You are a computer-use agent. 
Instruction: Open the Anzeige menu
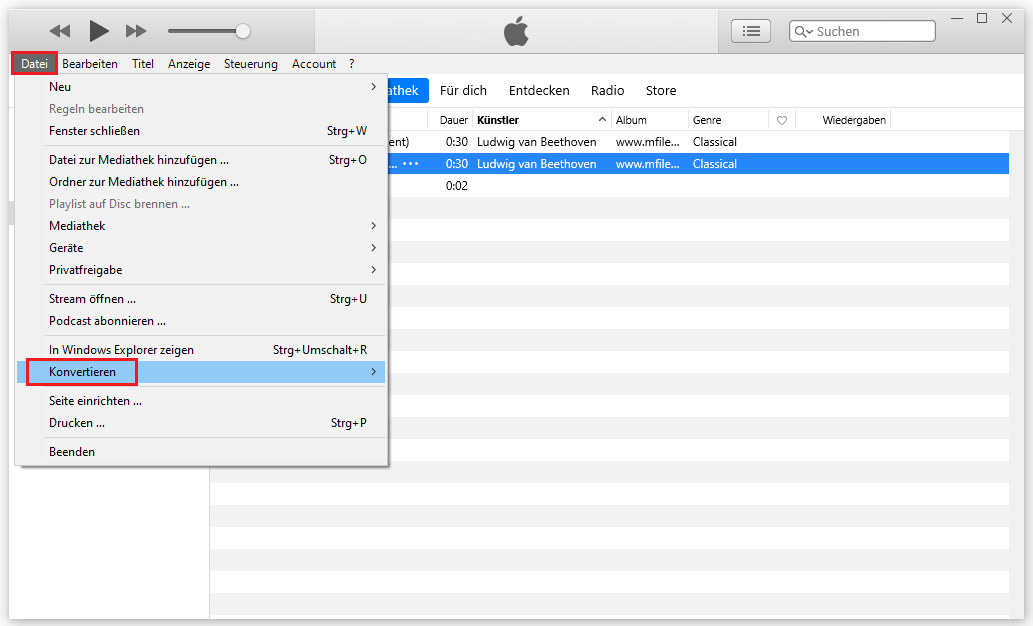189,64
